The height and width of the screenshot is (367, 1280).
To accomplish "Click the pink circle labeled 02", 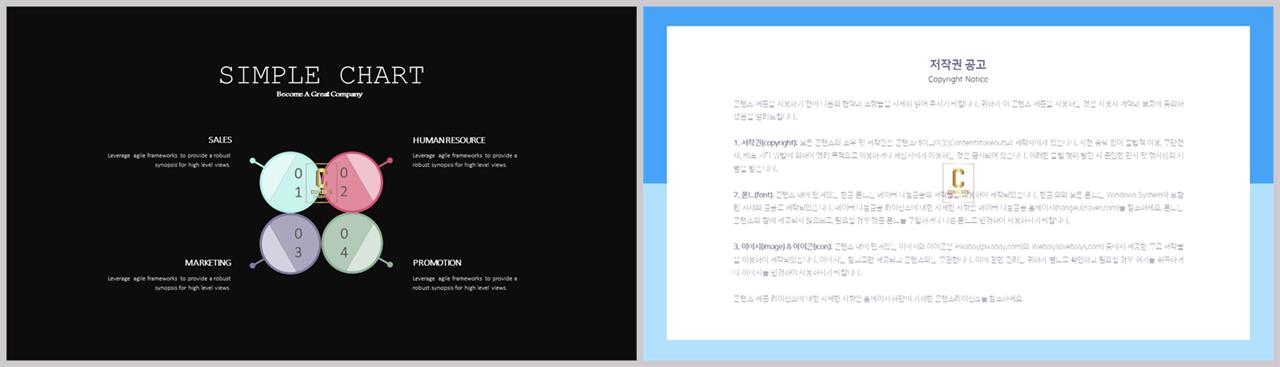I will [351, 182].
